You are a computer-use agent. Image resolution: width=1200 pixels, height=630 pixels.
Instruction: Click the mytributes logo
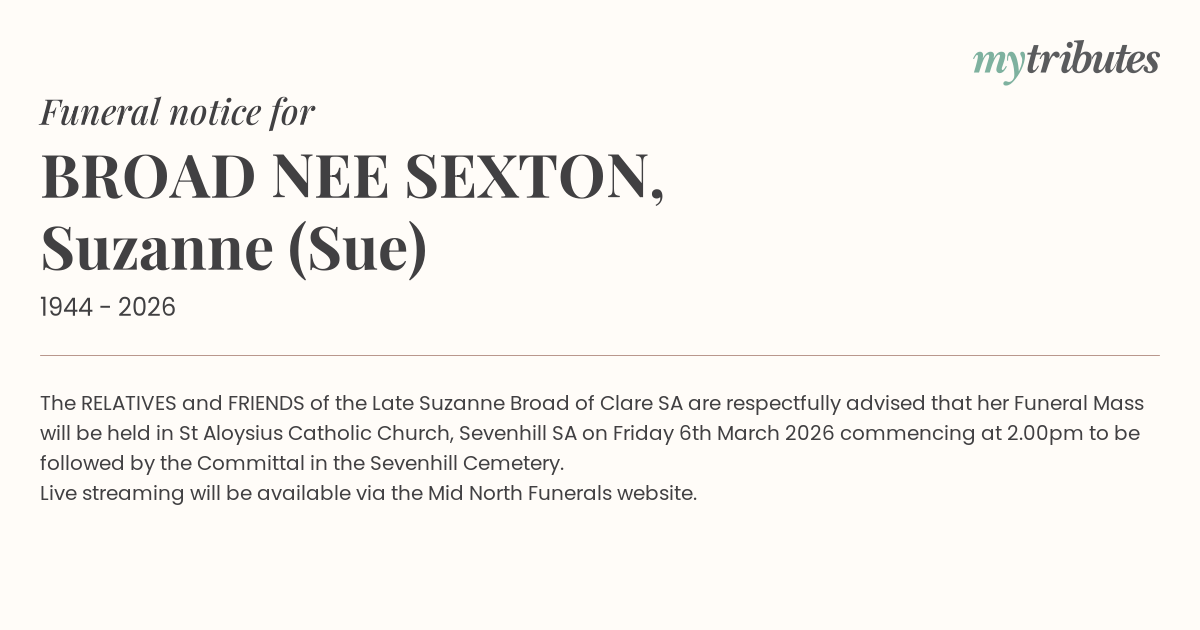(x=1065, y=61)
